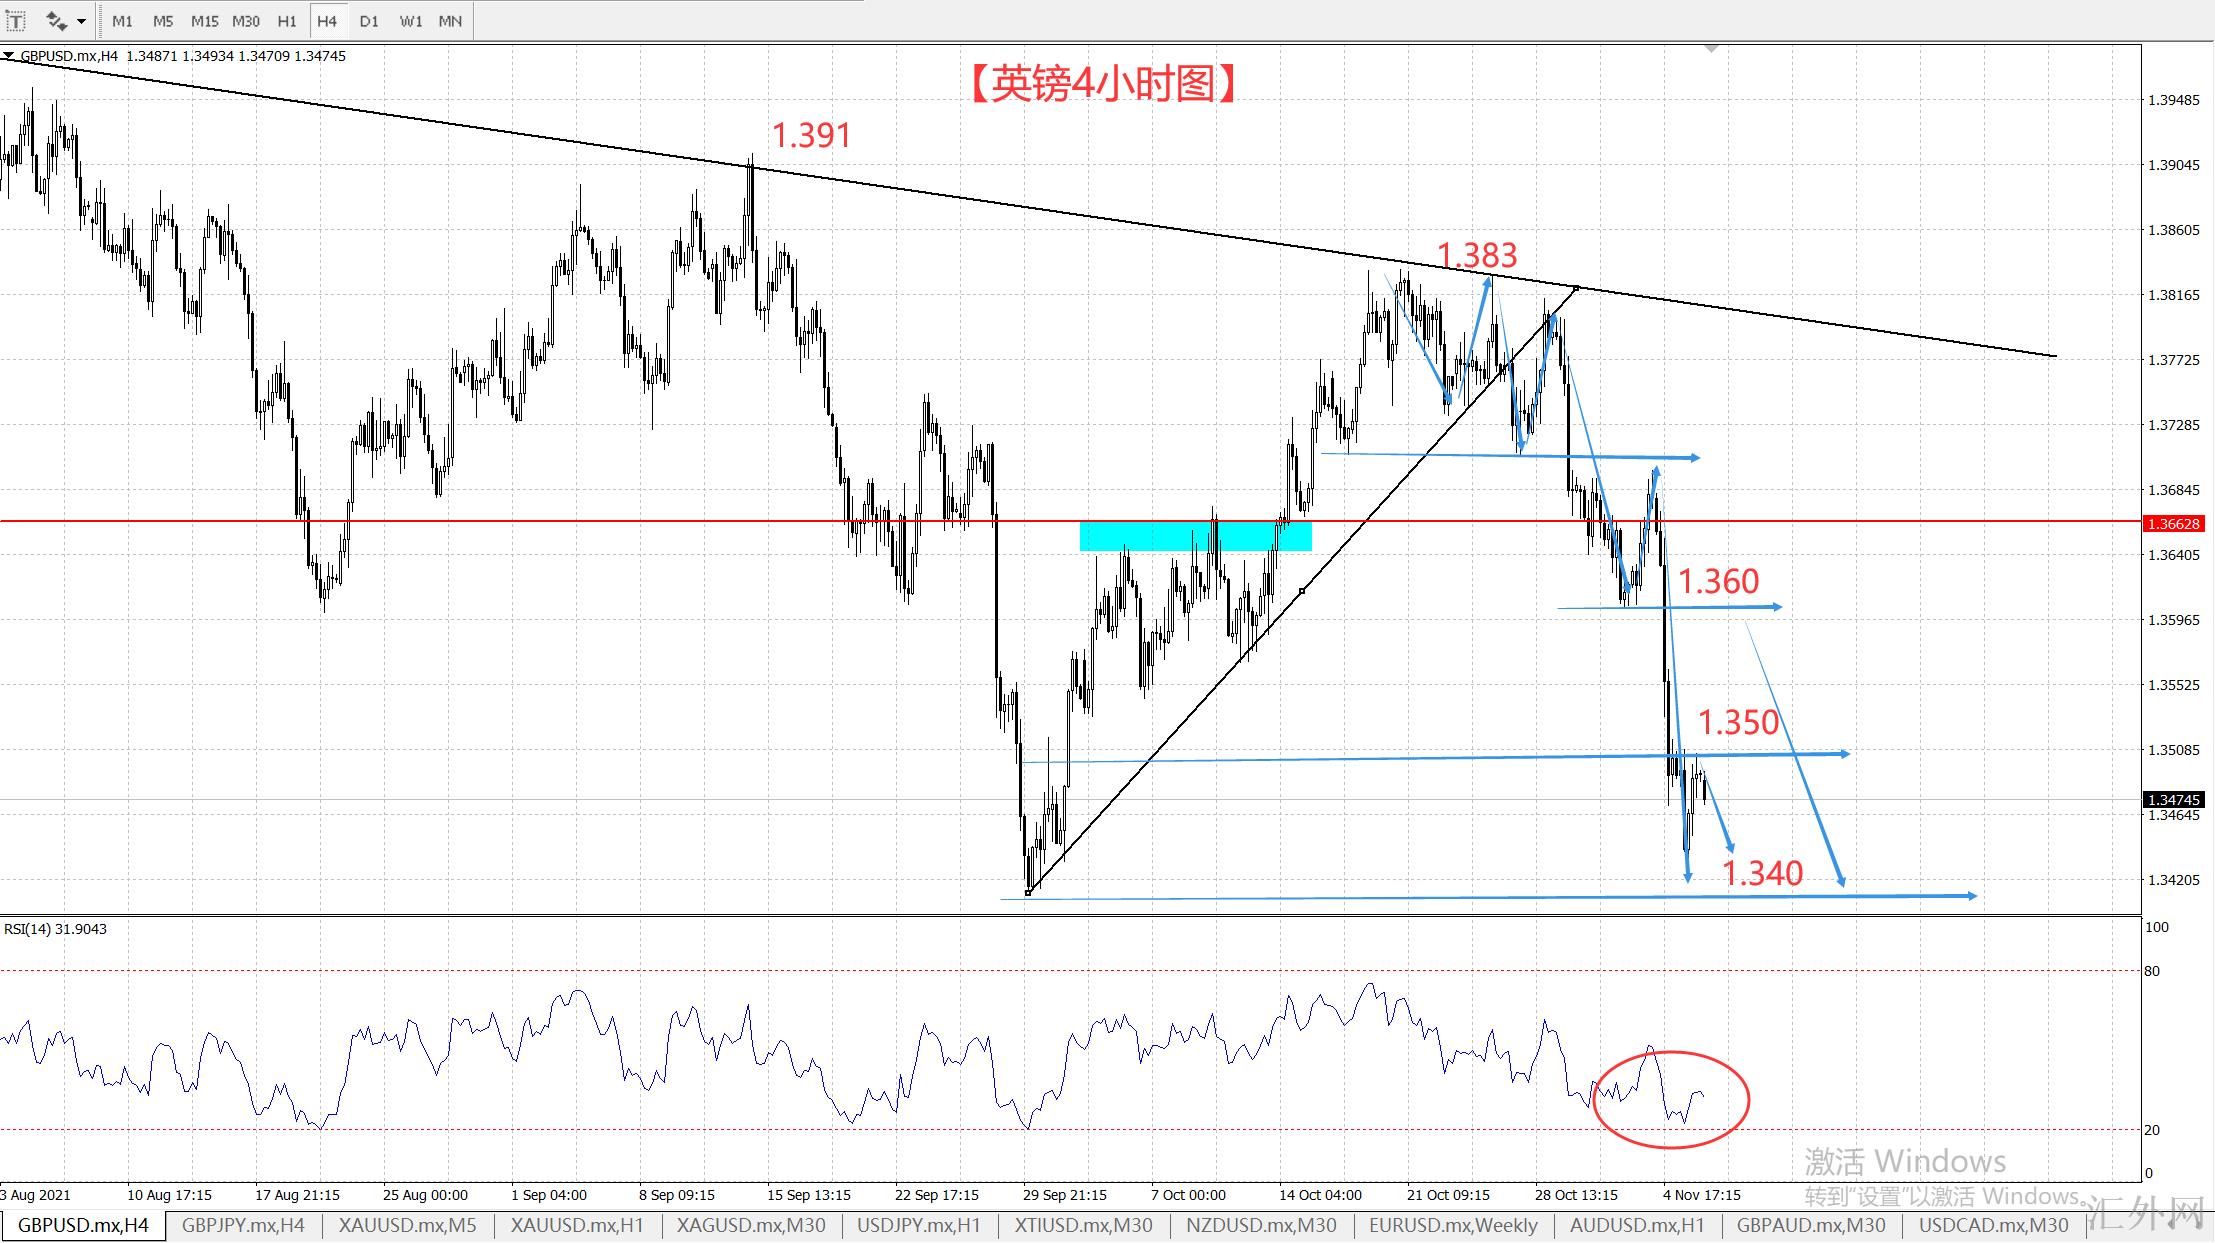Image resolution: width=2215 pixels, height=1243 pixels.
Task: Expand the GBPUSD.mx chart title triangle
Action: pos(9,56)
